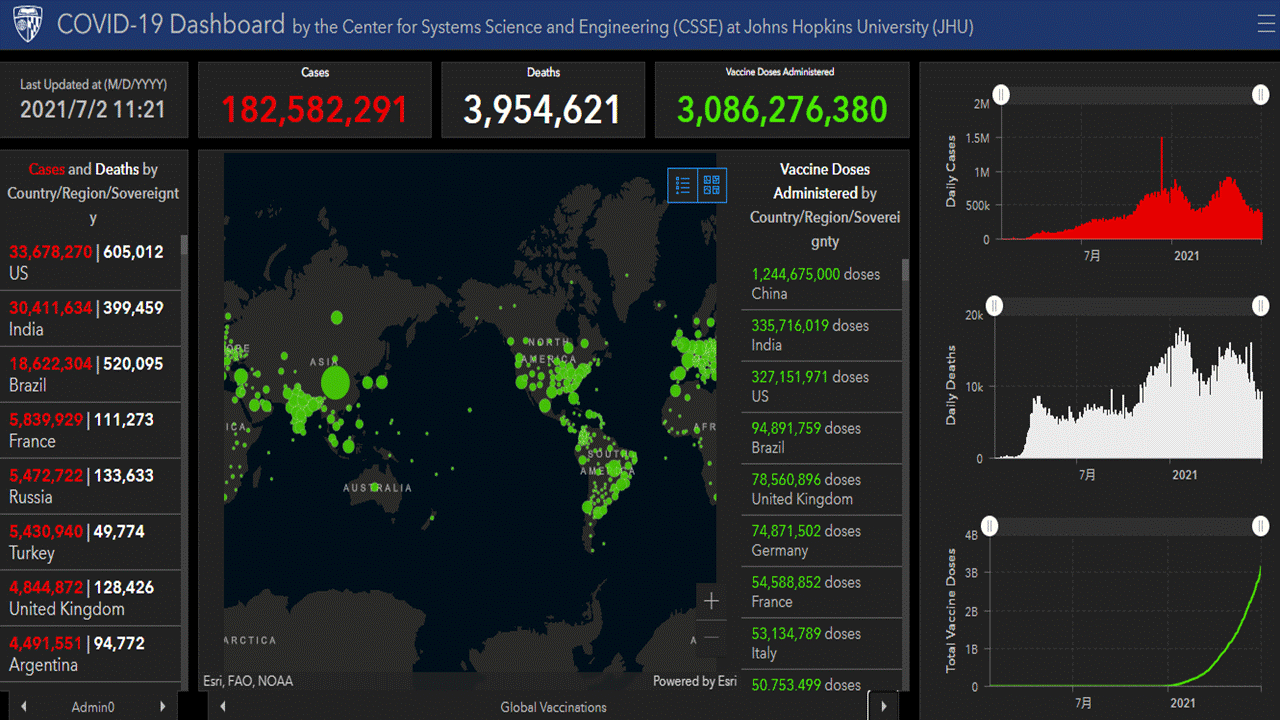Select the Global Vaccinations map tab

tap(553, 707)
